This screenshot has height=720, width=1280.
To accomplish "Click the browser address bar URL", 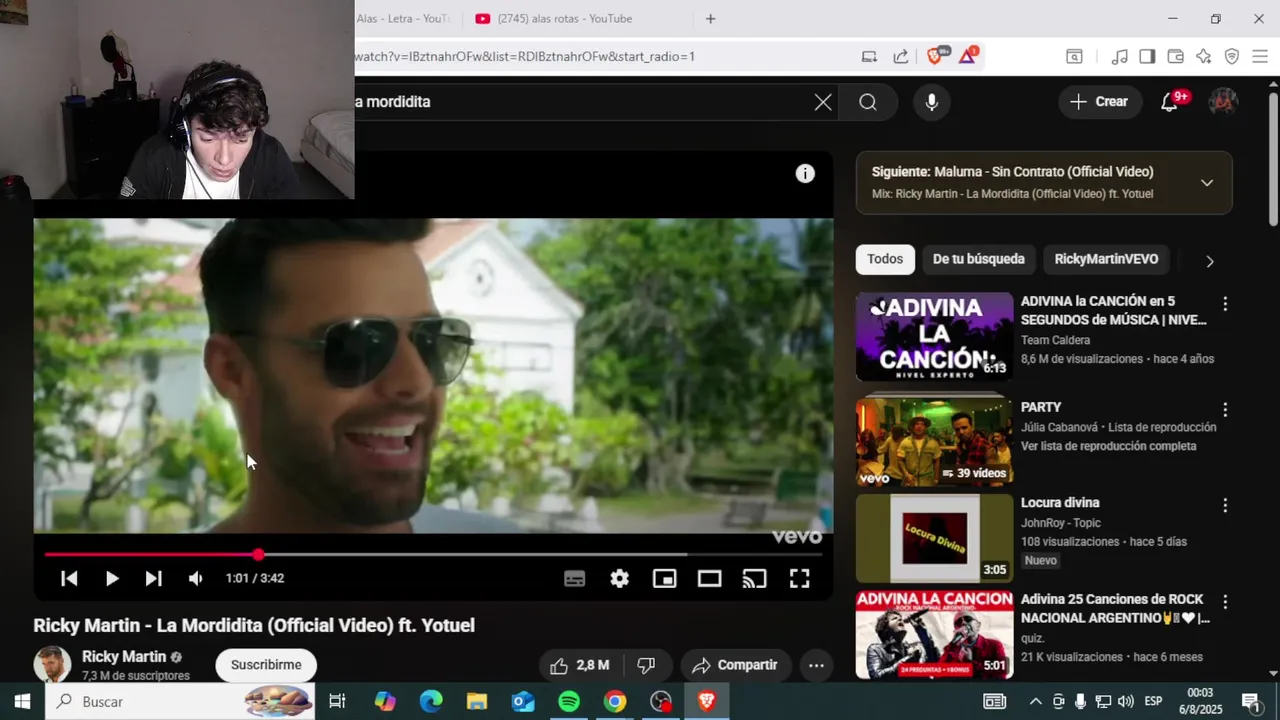I will coord(525,57).
